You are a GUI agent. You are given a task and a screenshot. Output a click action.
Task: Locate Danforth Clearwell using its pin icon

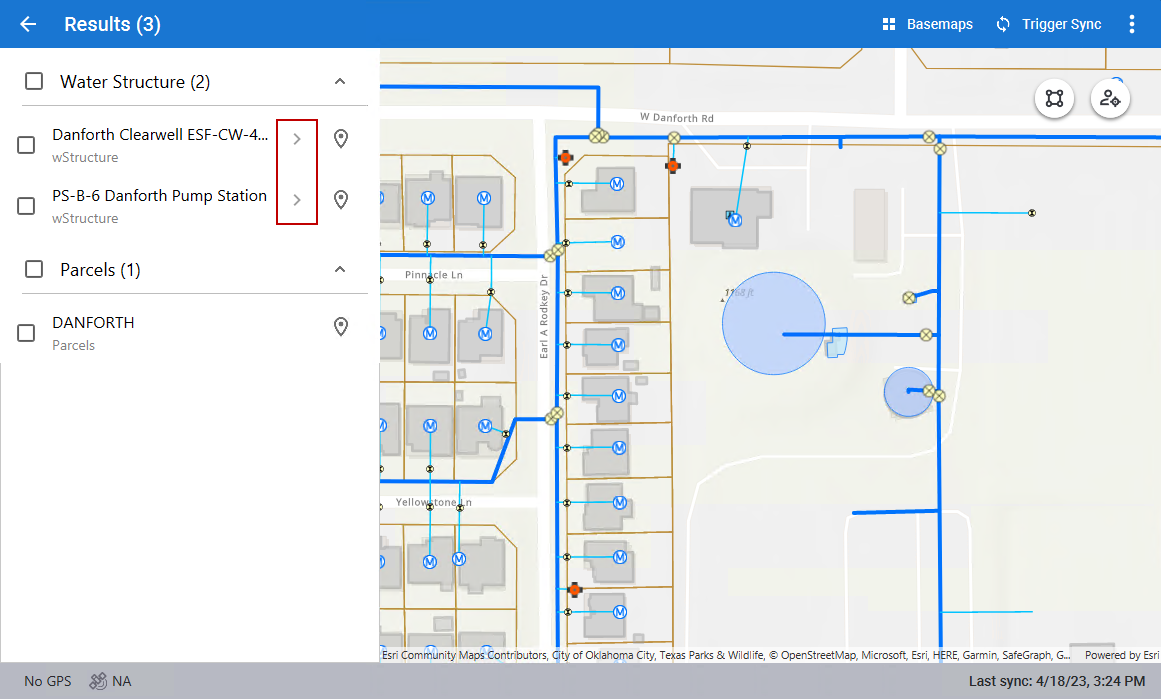(341, 139)
